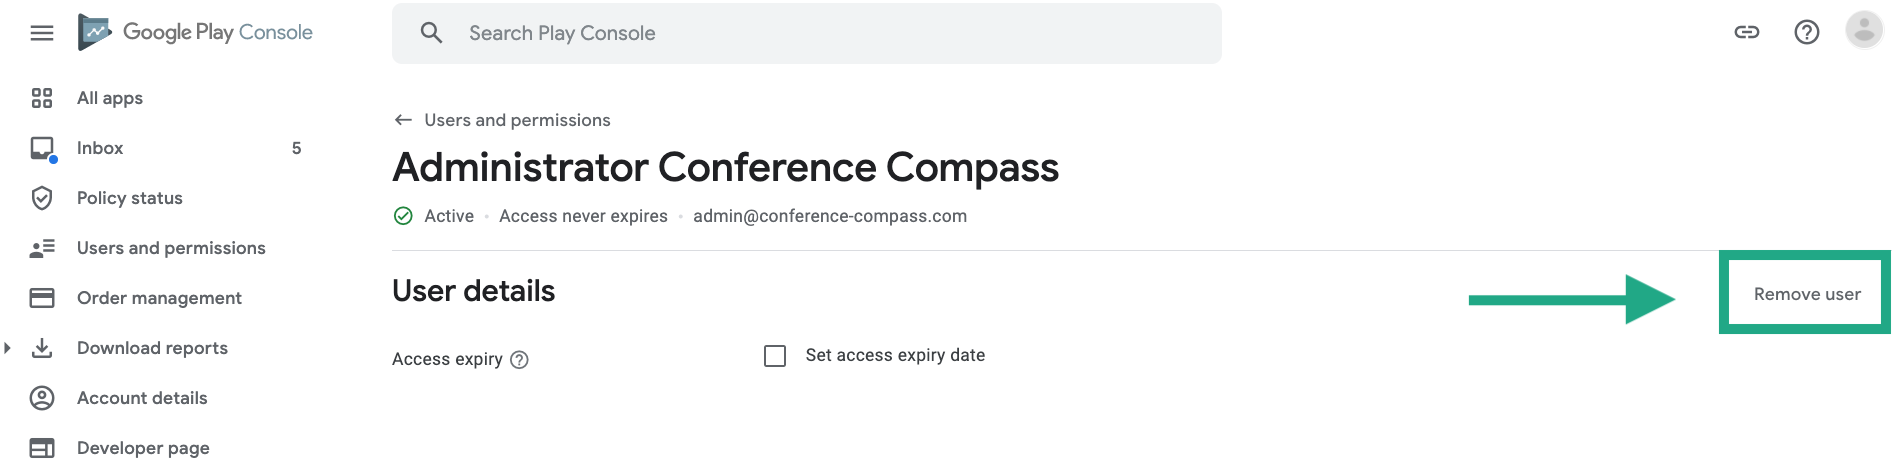Click the search magnifier icon
The width and height of the screenshot is (1895, 468).
pos(431,33)
